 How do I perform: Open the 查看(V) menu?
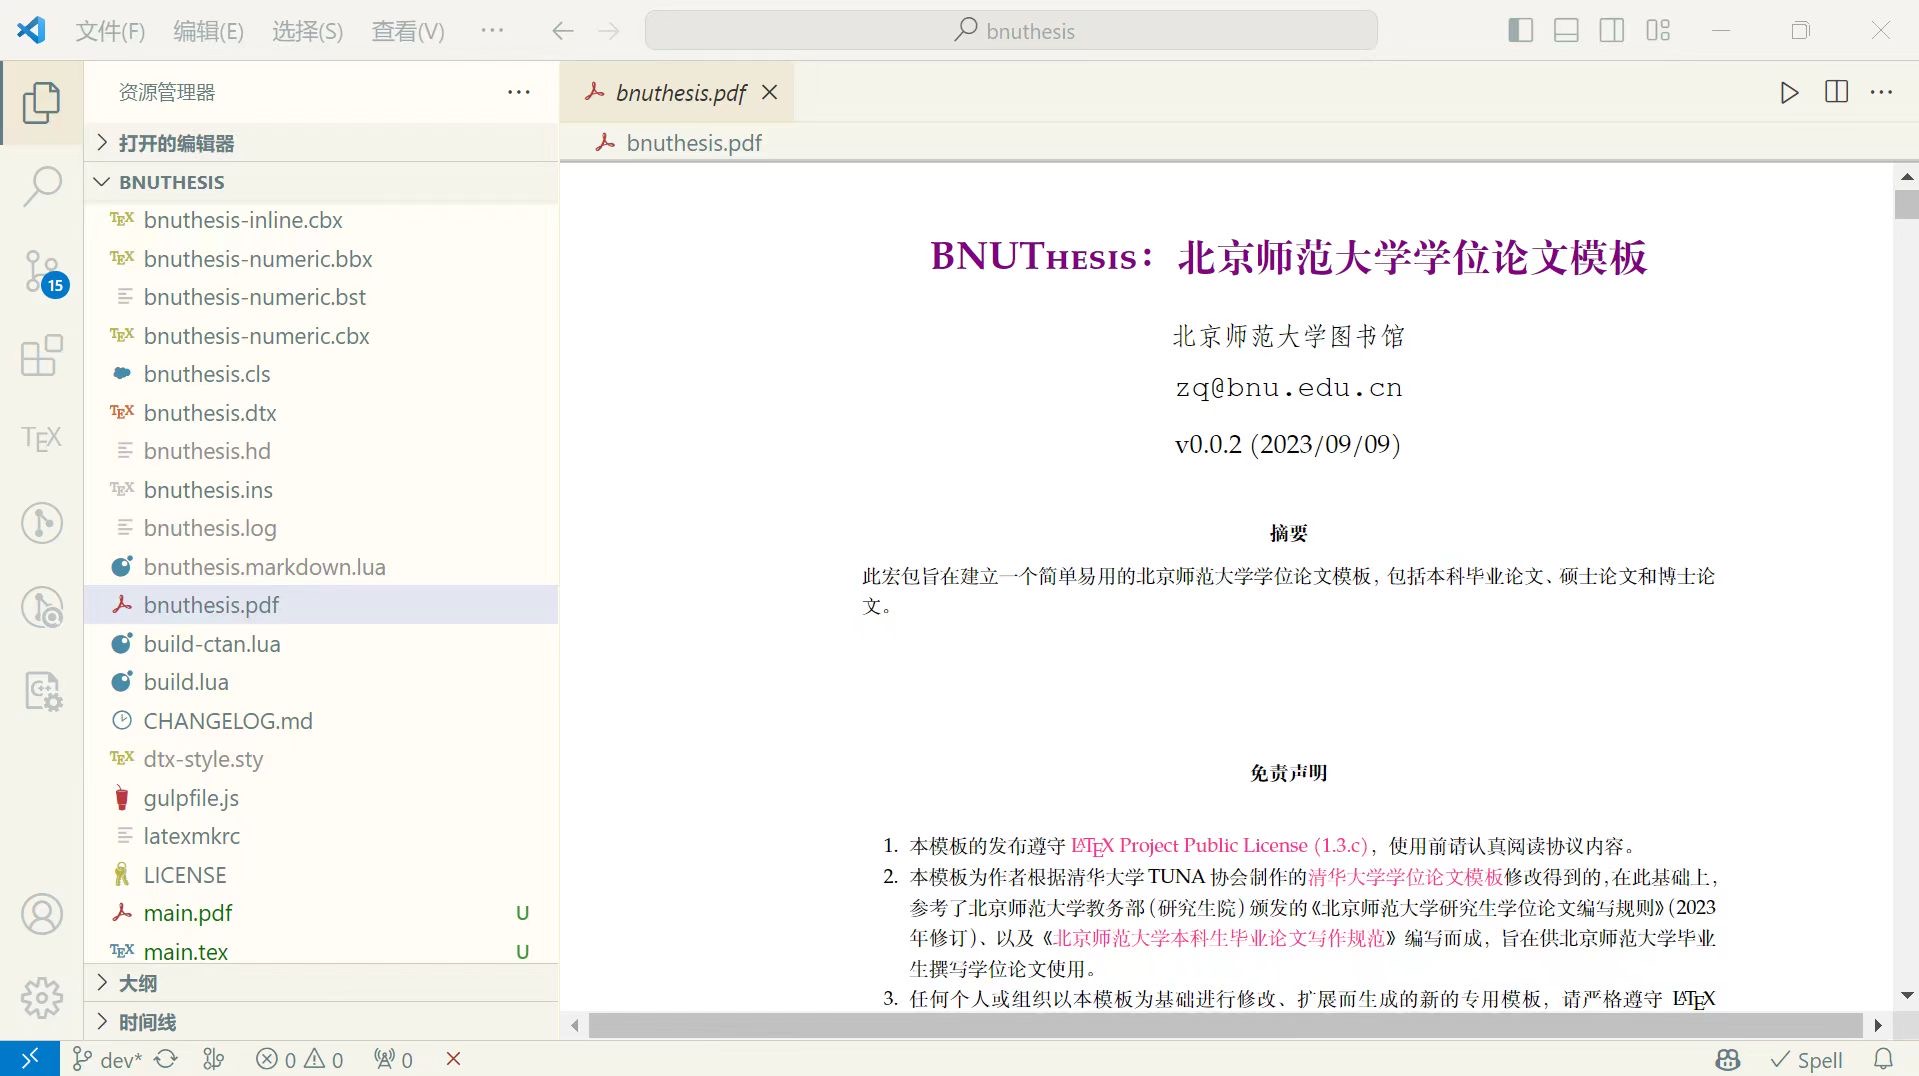408,31
